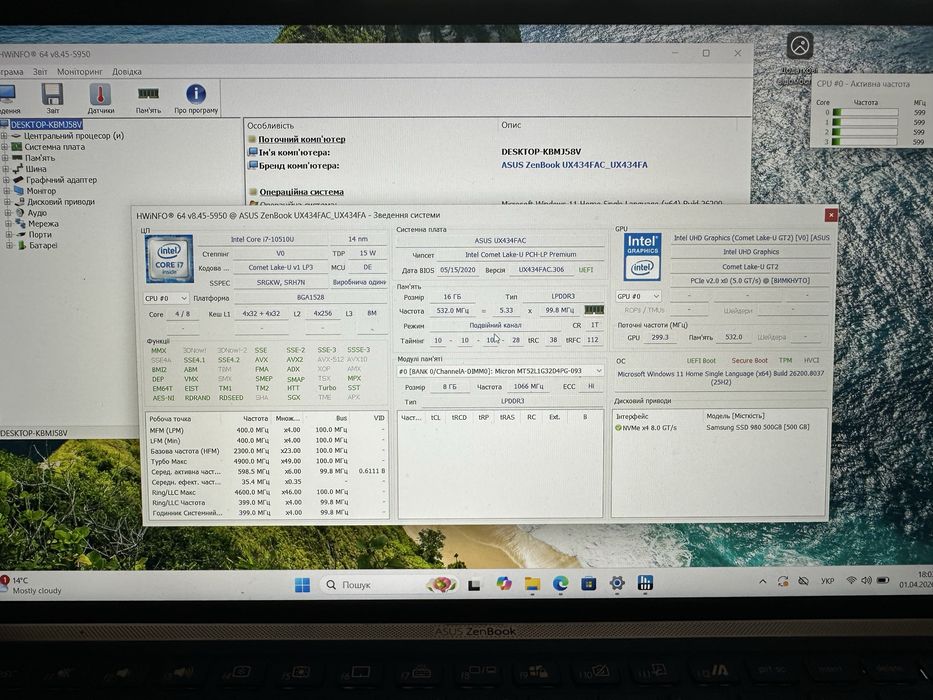Click the UEFI Boot label
The width and height of the screenshot is (933, 700).
coord(702,361)
